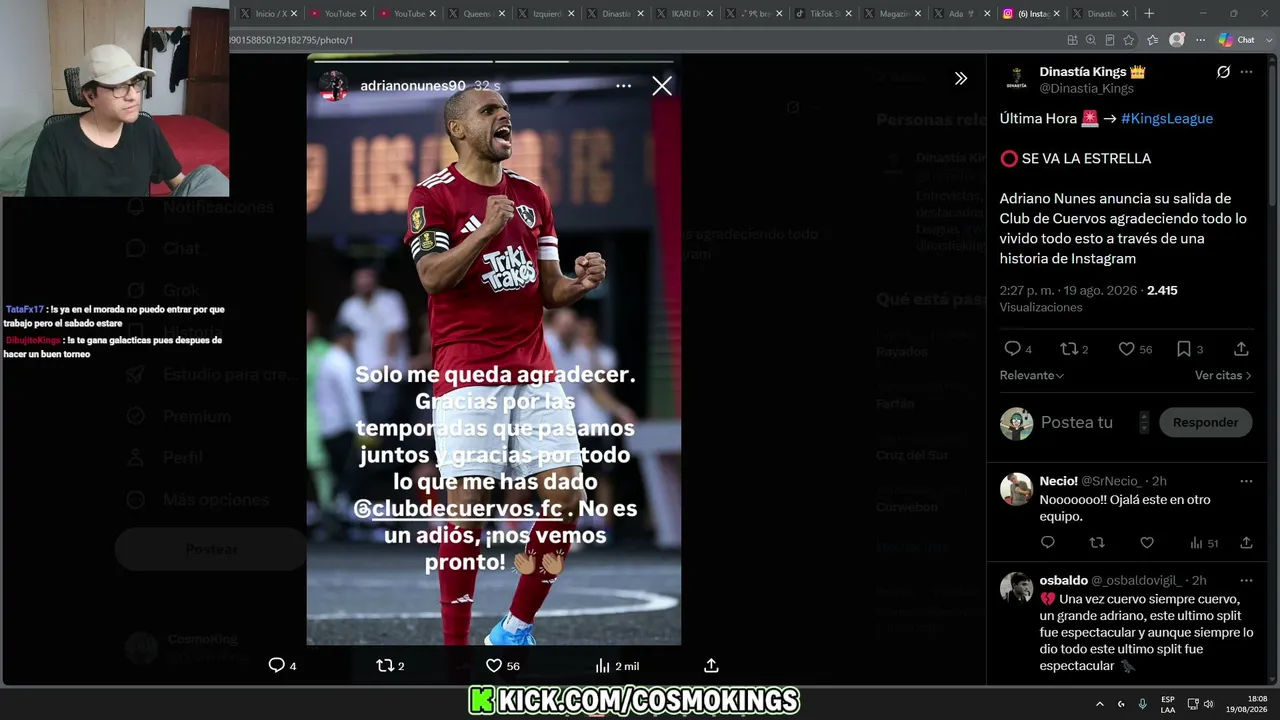Viewport: 1280px width, 720px height.
Task: Click the X inside the story image
Action: (662, 86)
